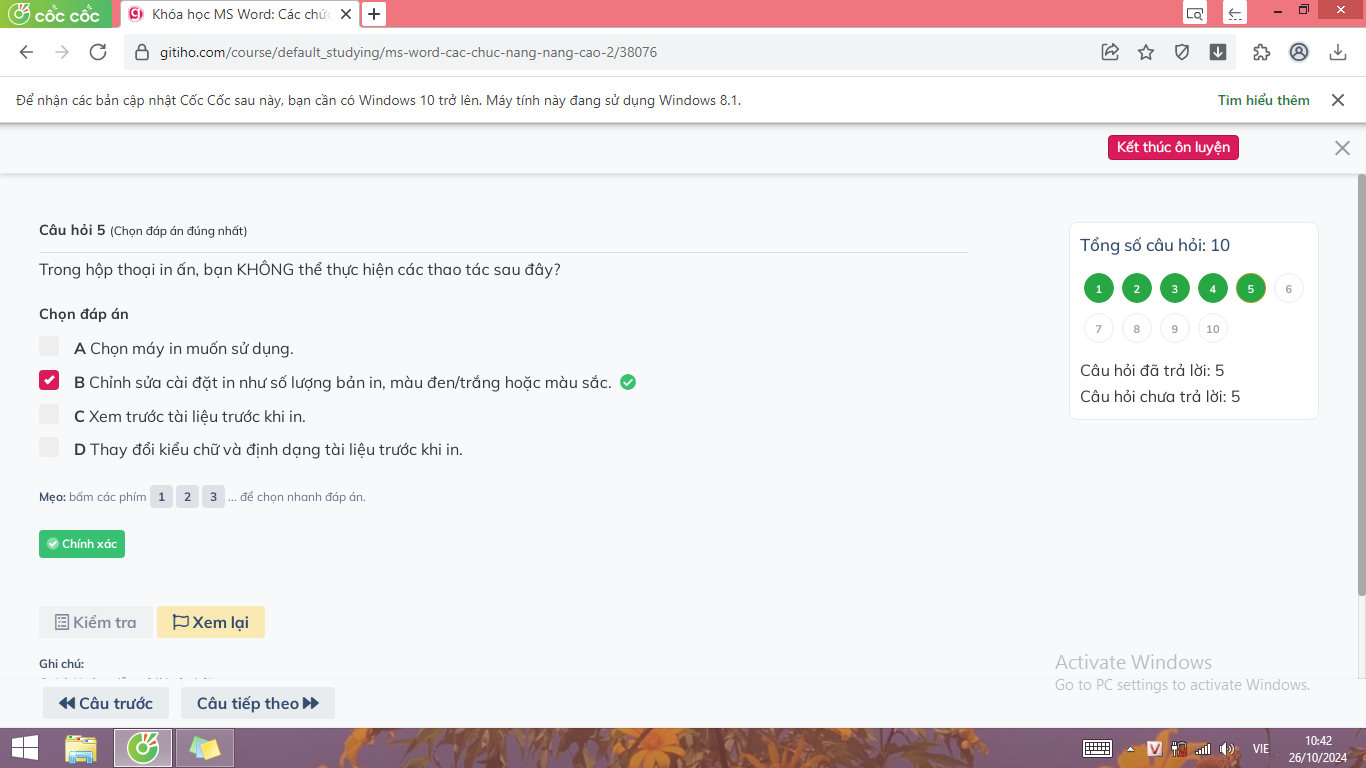The width and height of the screenshot is (1366, 768).
Task: Check answer D Thay đổi kiểu chữ
Action: tap(49, 447)
